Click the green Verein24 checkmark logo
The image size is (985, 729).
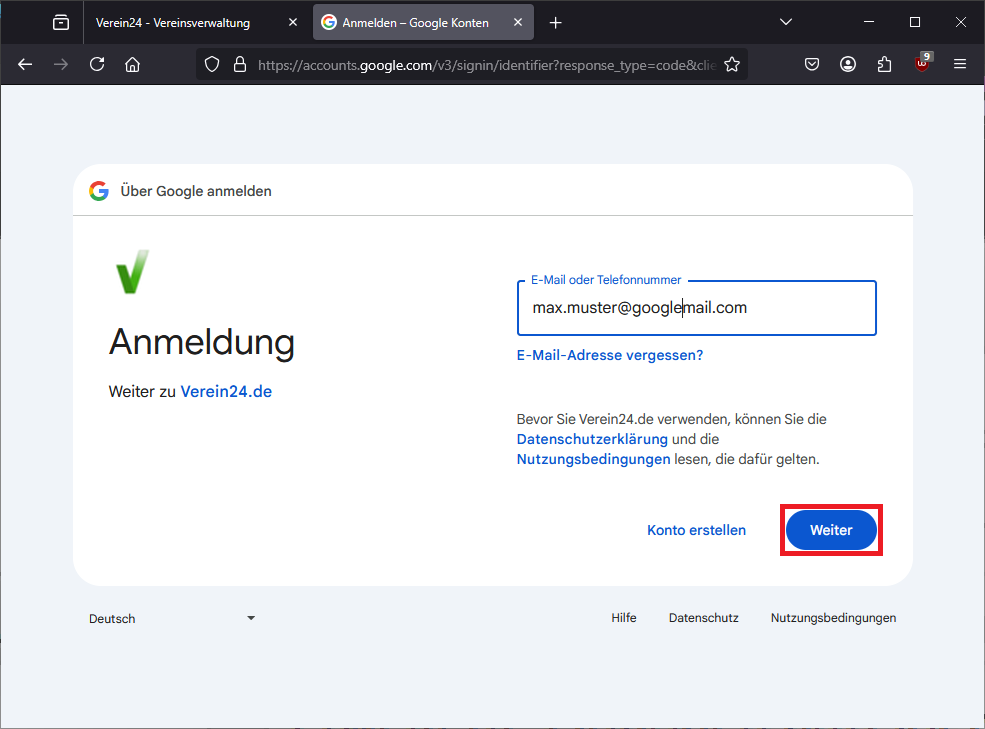(x=133, y=271)
